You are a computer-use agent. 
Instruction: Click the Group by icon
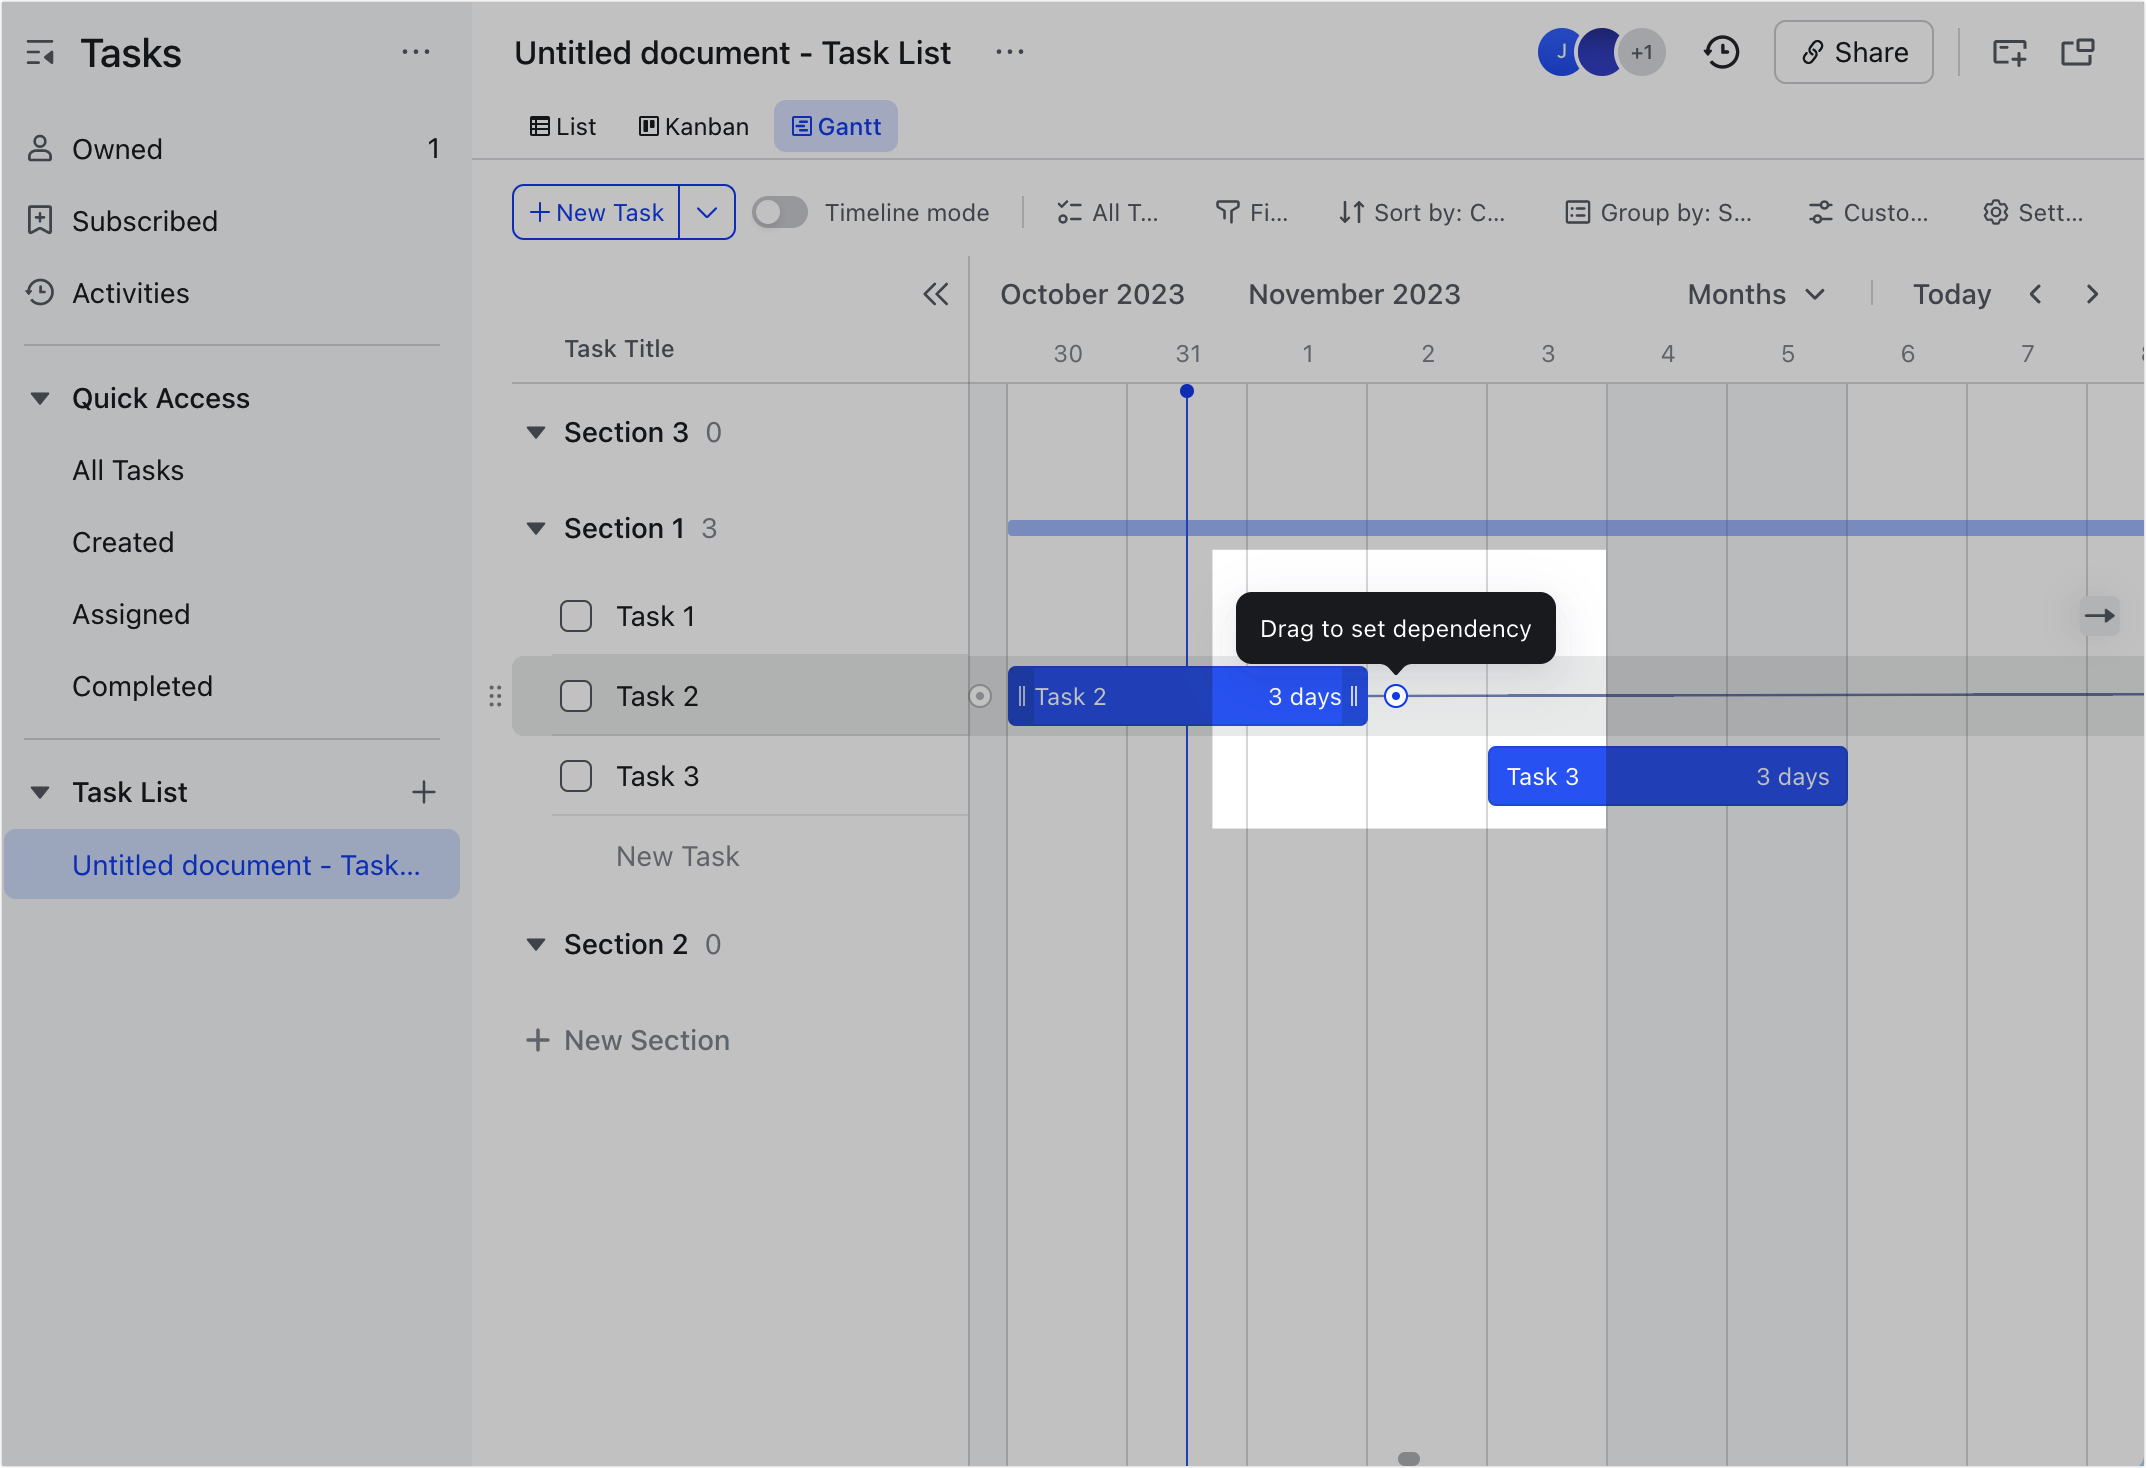pyautogui.click(x=1578, y=212)
